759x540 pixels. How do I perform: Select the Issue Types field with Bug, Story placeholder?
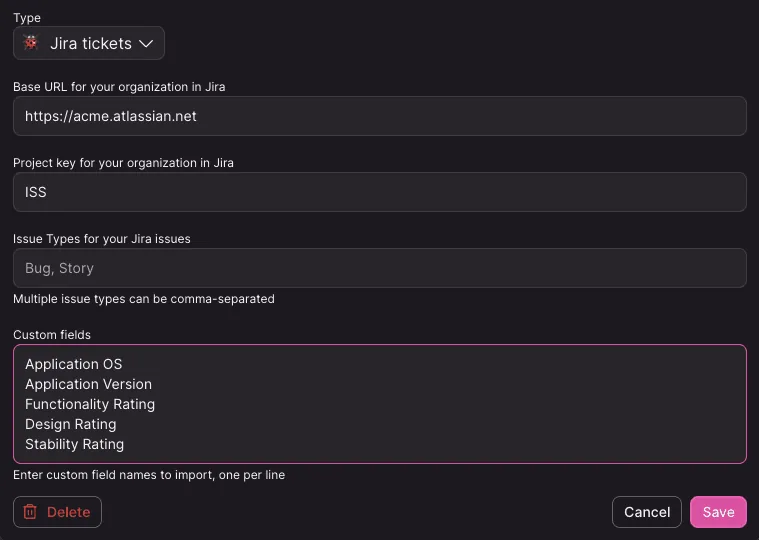click(x=380, y=268)
